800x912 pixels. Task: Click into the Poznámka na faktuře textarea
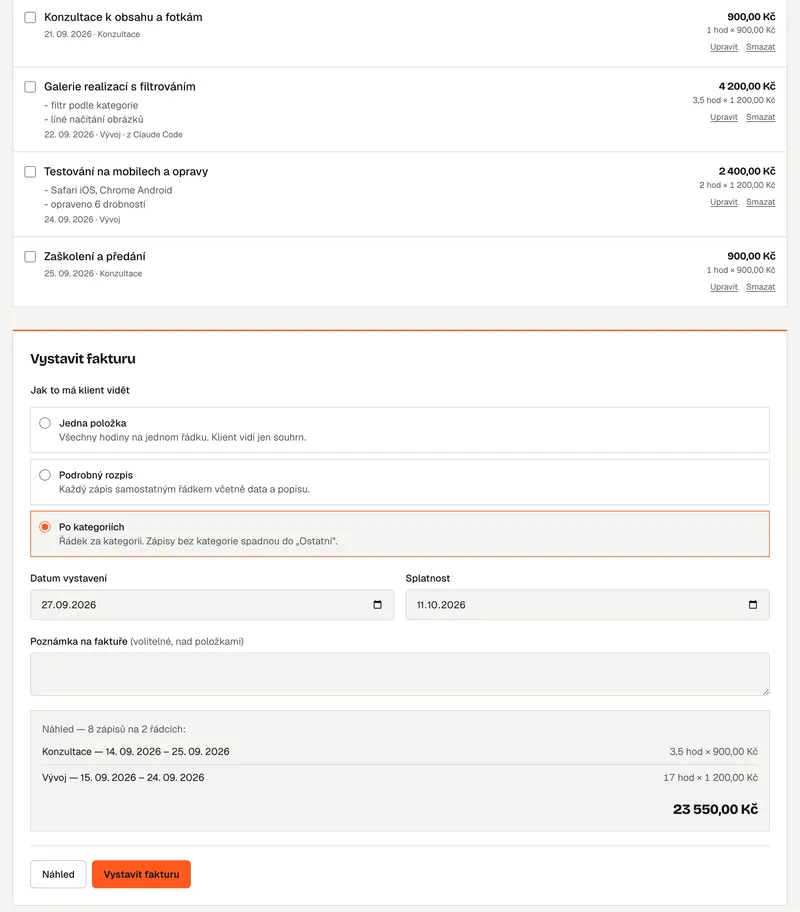tap(400, 674)
